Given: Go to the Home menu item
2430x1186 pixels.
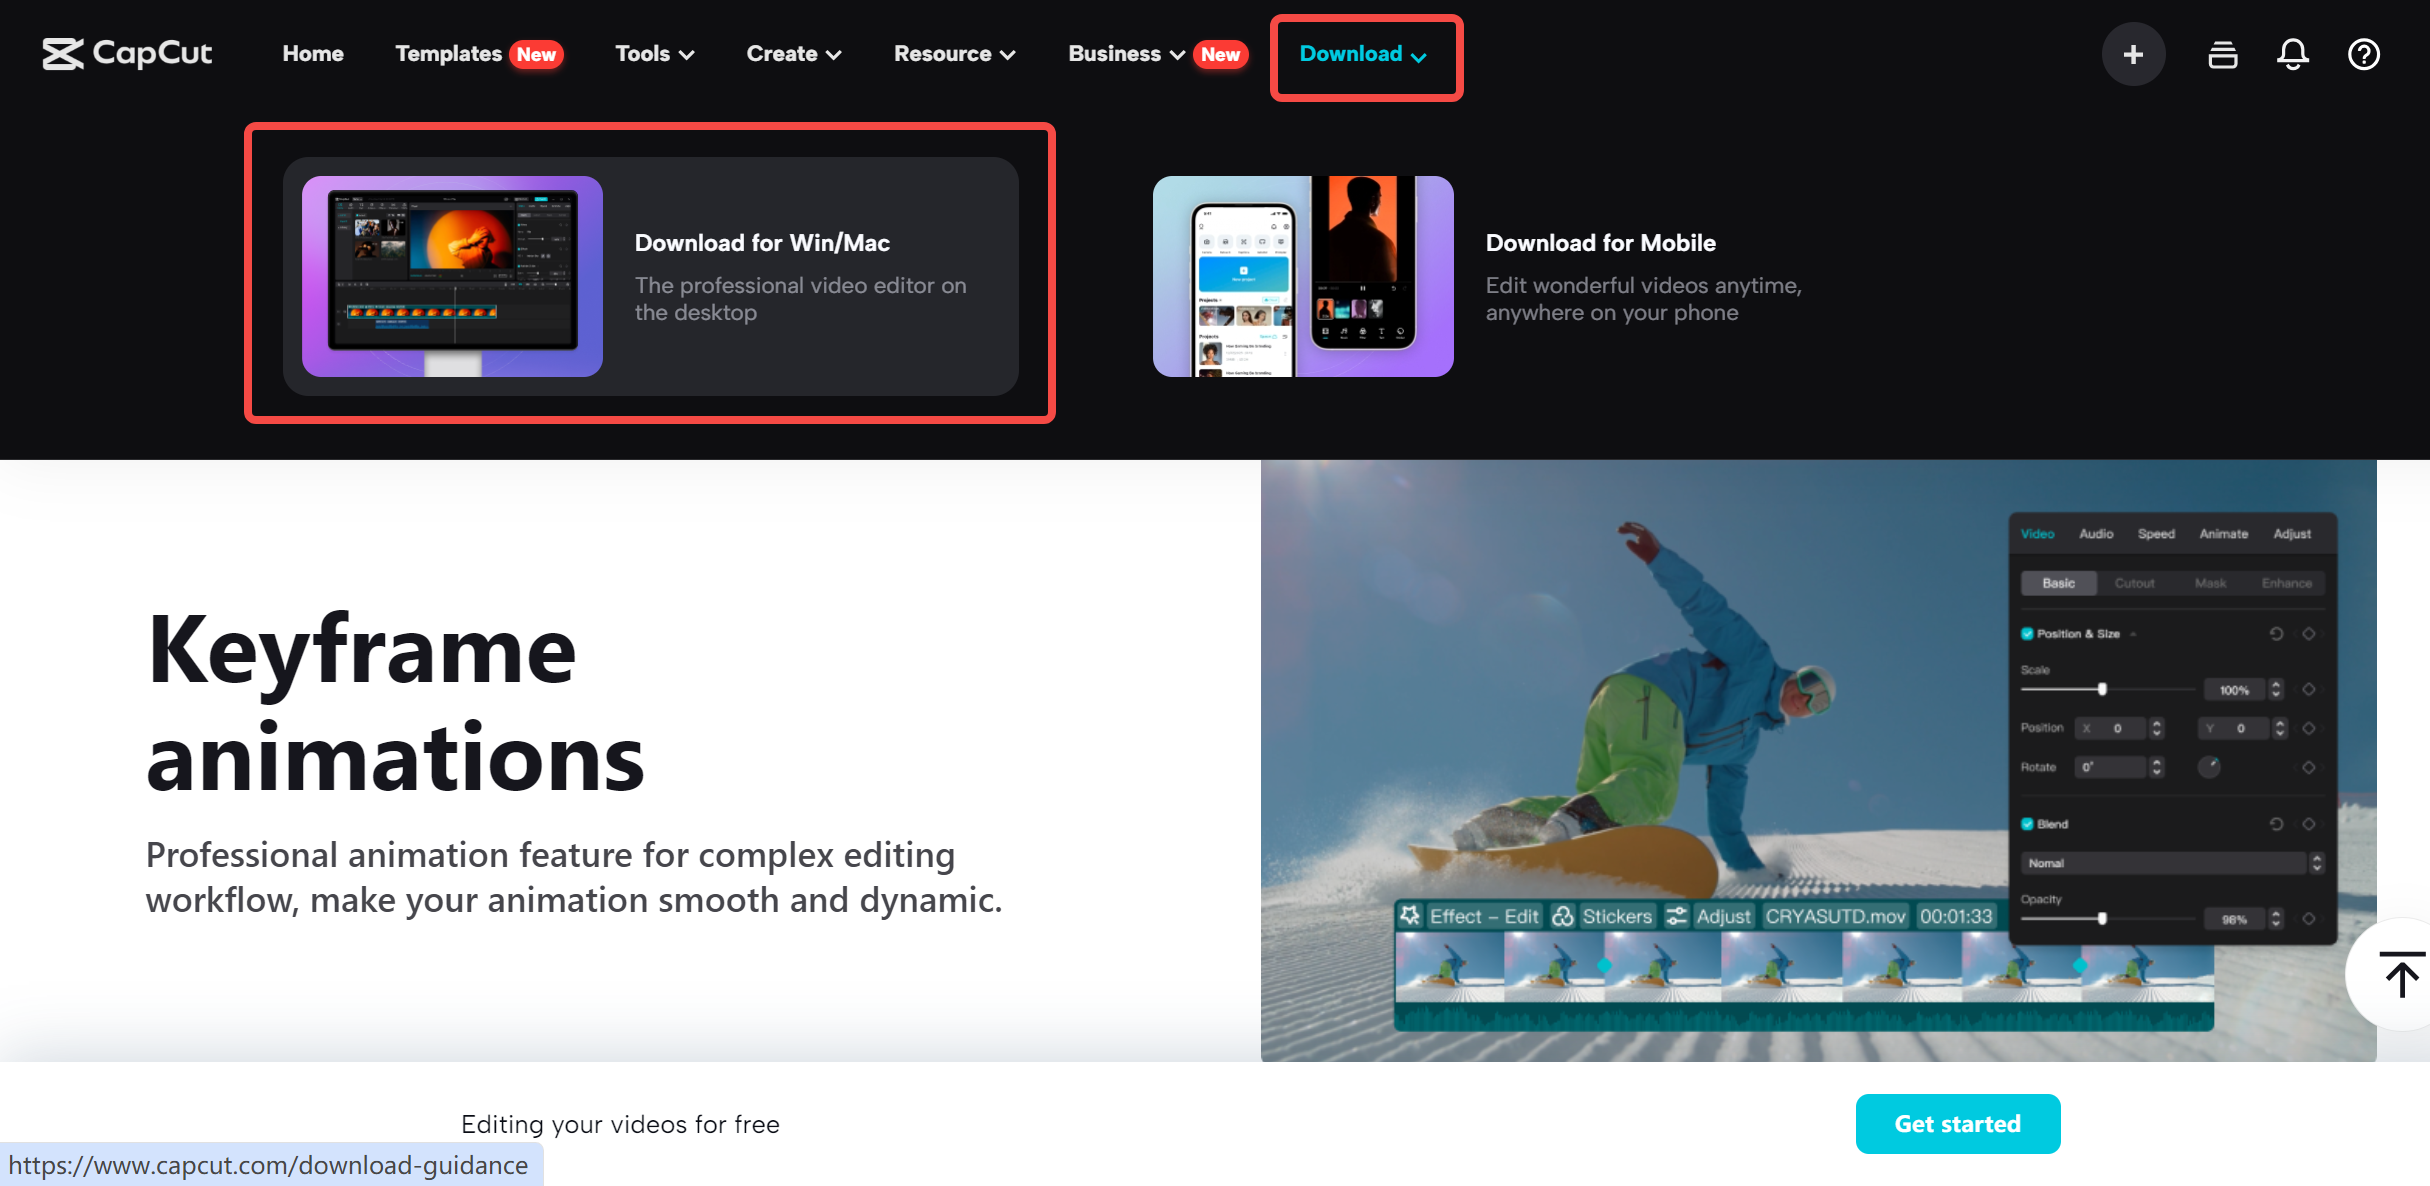Looking at the screenshot, I should pos(313,54).
